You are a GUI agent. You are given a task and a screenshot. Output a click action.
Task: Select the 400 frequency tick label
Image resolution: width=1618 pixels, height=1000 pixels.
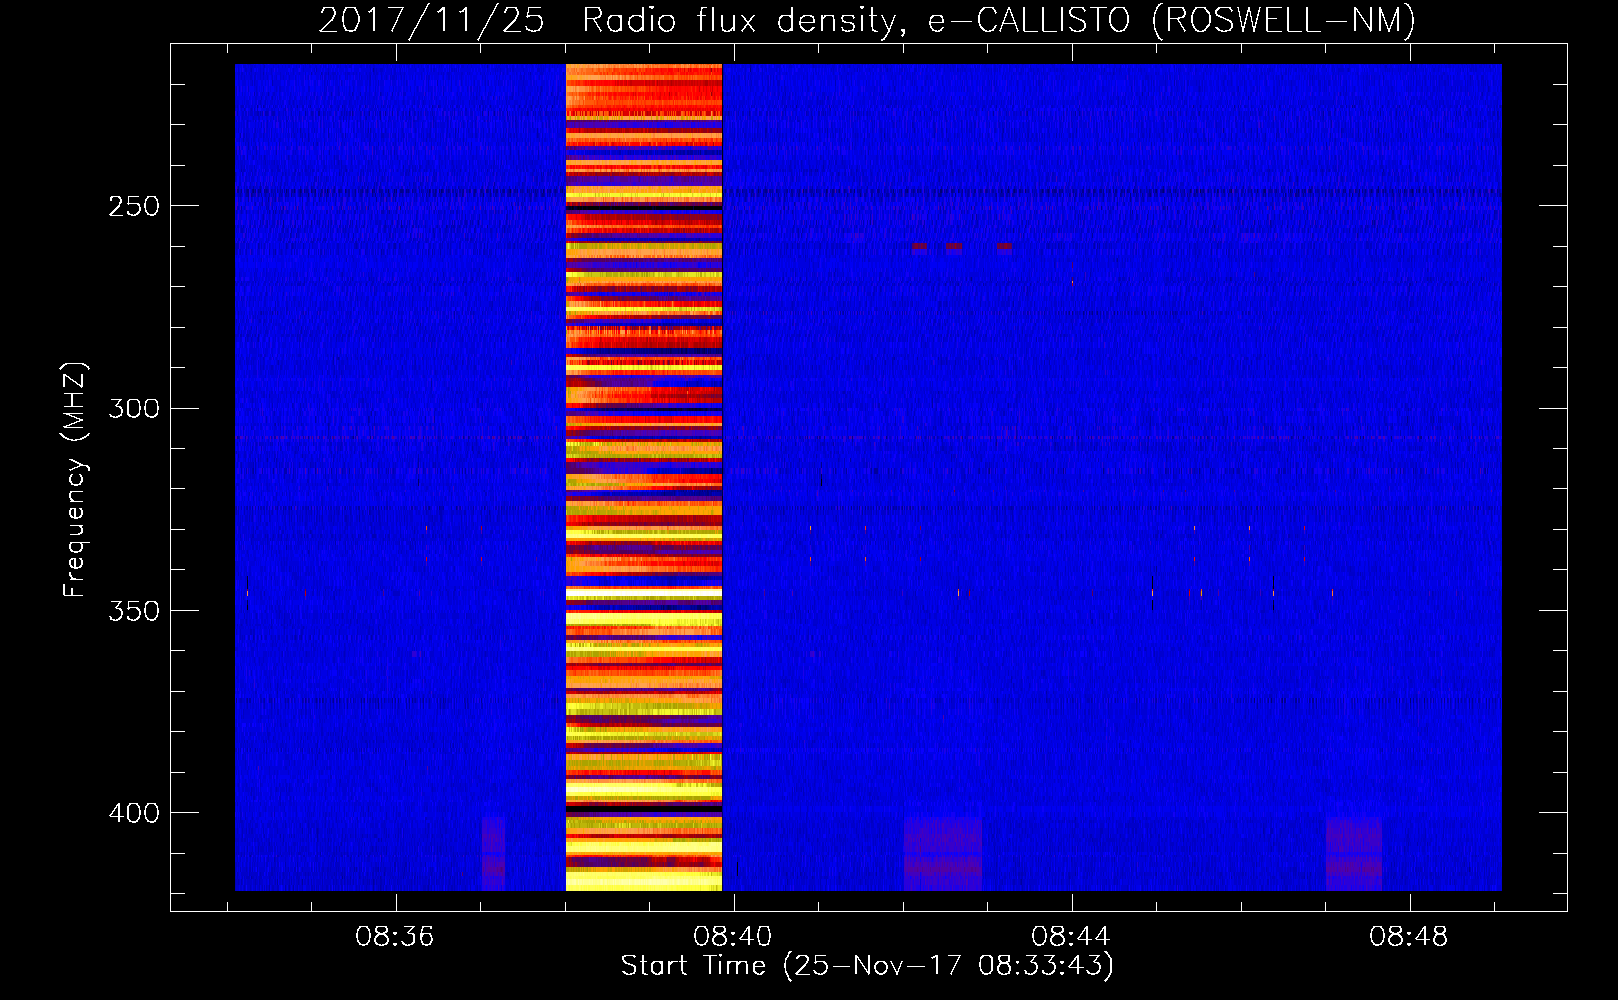134,812
